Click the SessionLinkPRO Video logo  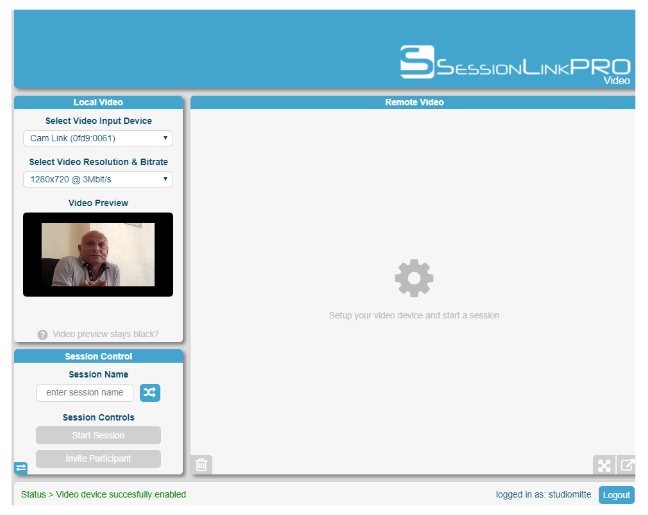coord(515,62)
